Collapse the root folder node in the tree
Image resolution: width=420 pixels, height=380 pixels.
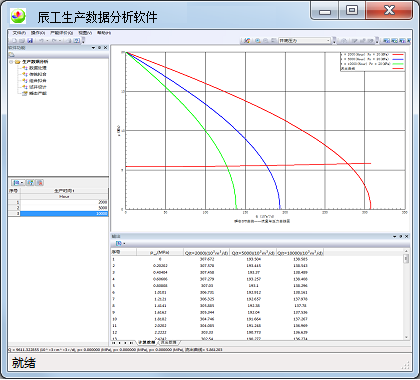[11, 62]
